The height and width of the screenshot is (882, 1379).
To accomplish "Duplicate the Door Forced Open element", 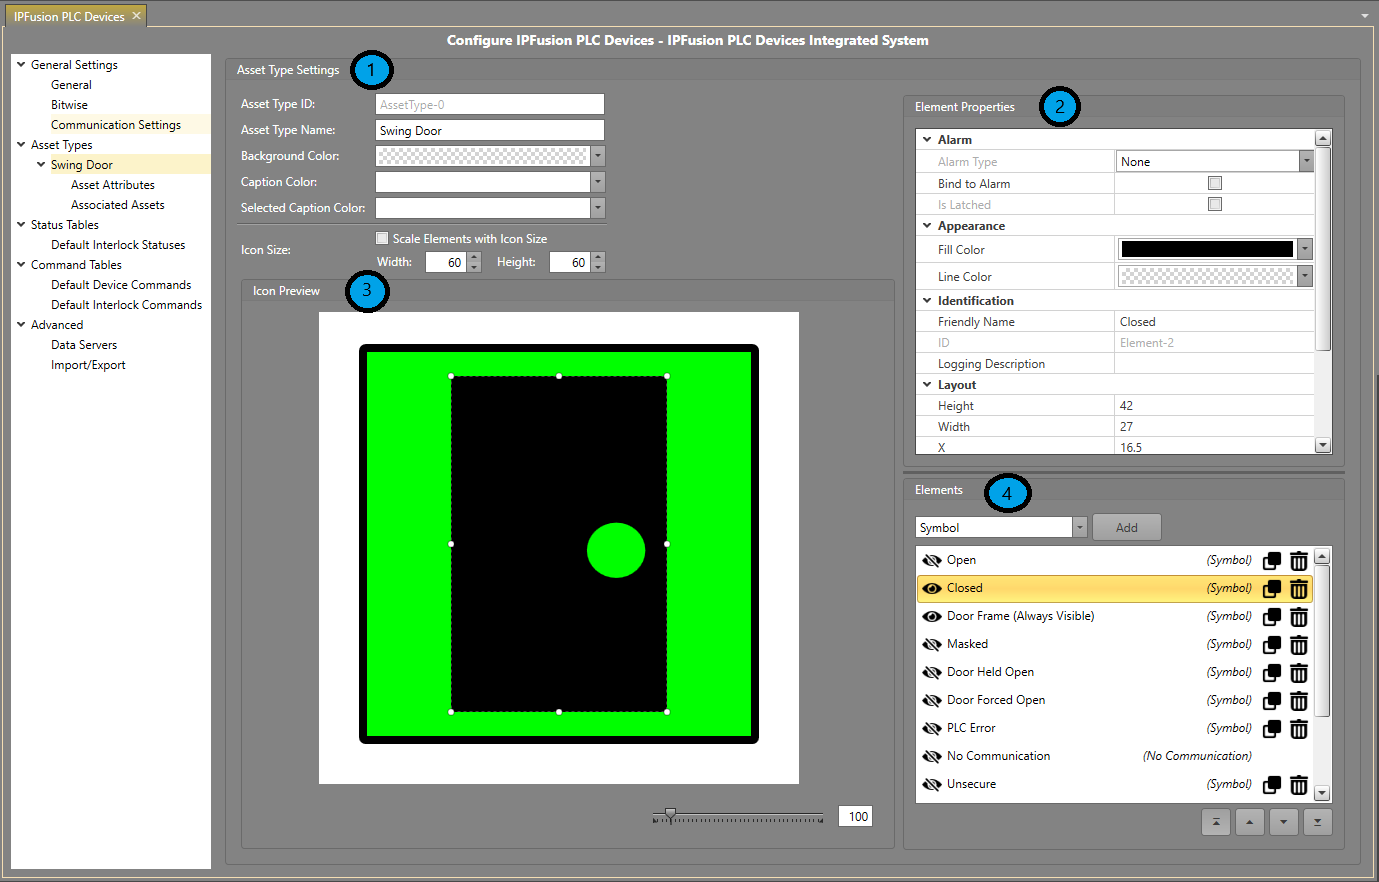I will [1272, 701].
